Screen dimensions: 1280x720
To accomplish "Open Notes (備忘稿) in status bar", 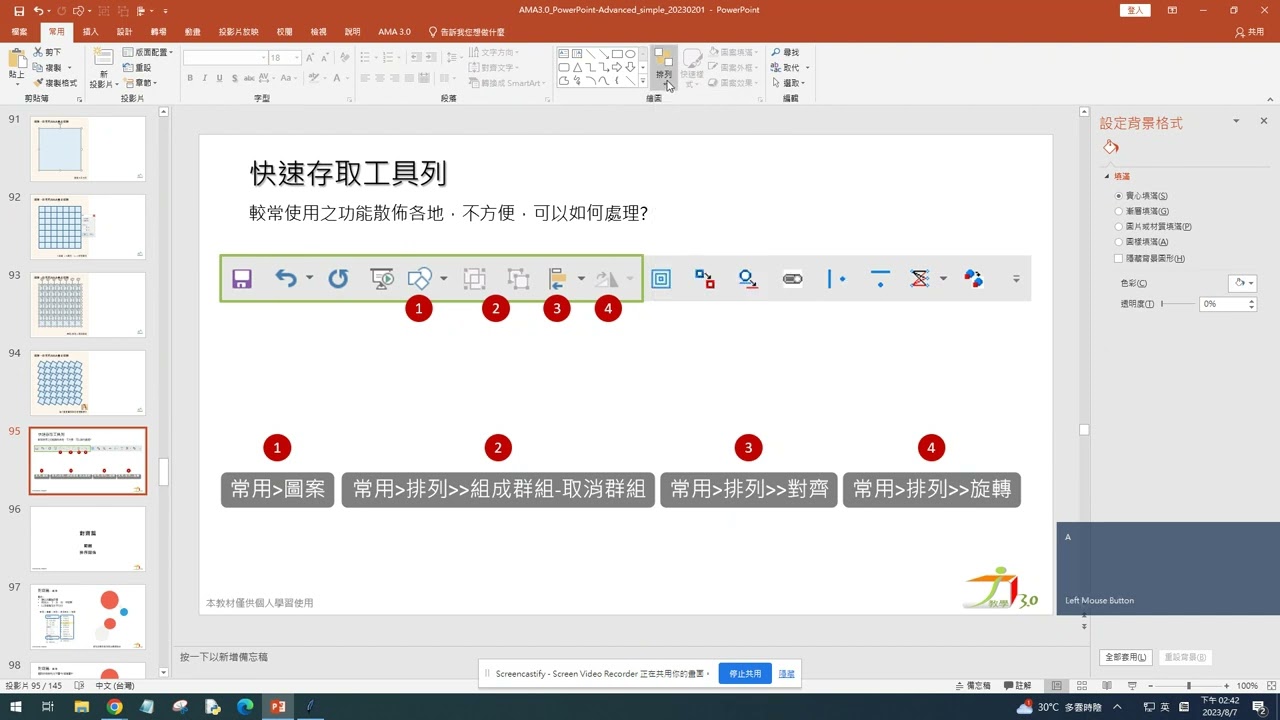I will pos(972,686).
